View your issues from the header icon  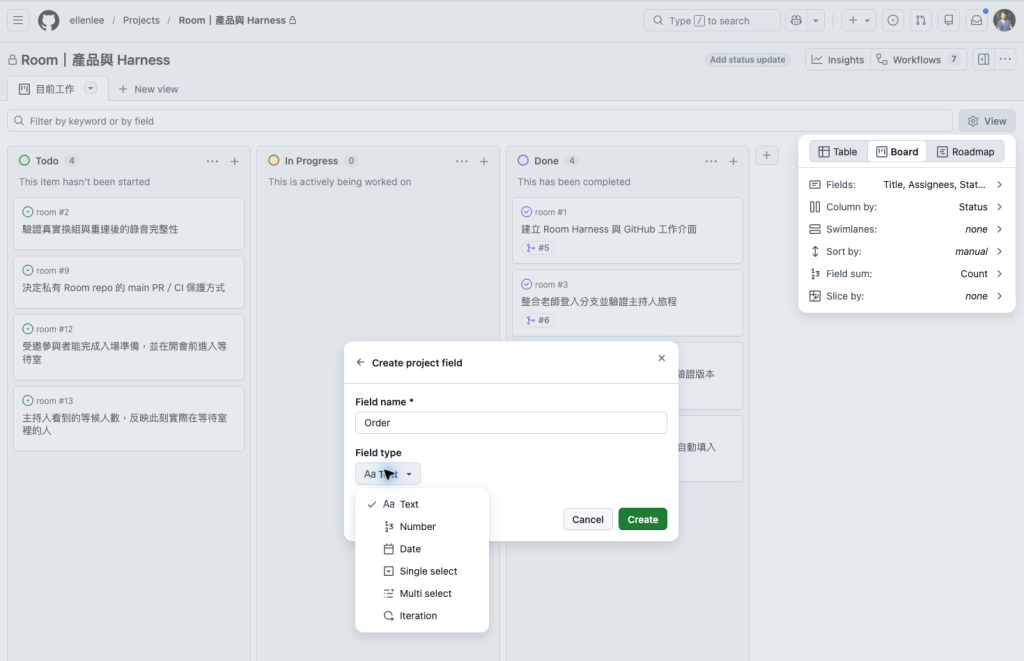click(893, 20)
